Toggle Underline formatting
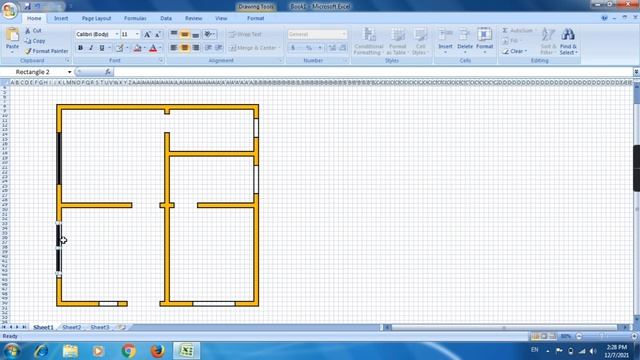 pyautogui.click(x=102, y=48)
